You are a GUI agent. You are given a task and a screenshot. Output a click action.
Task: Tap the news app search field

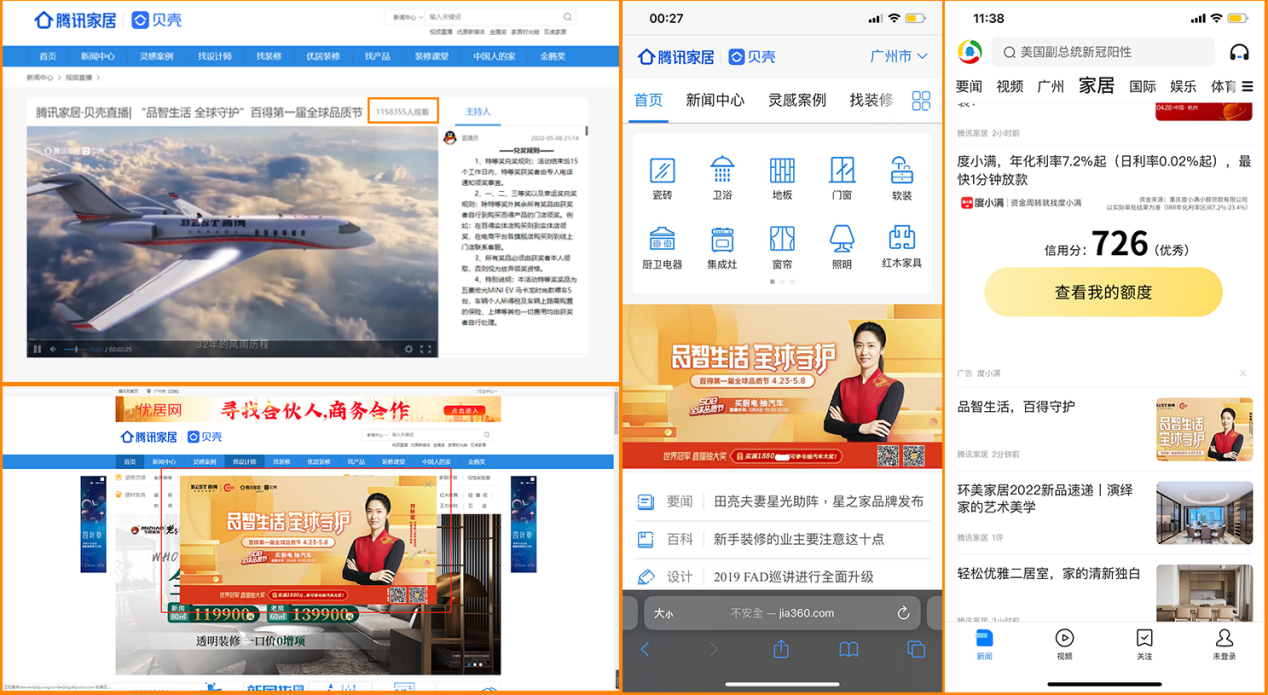[x=1103, y=52]
